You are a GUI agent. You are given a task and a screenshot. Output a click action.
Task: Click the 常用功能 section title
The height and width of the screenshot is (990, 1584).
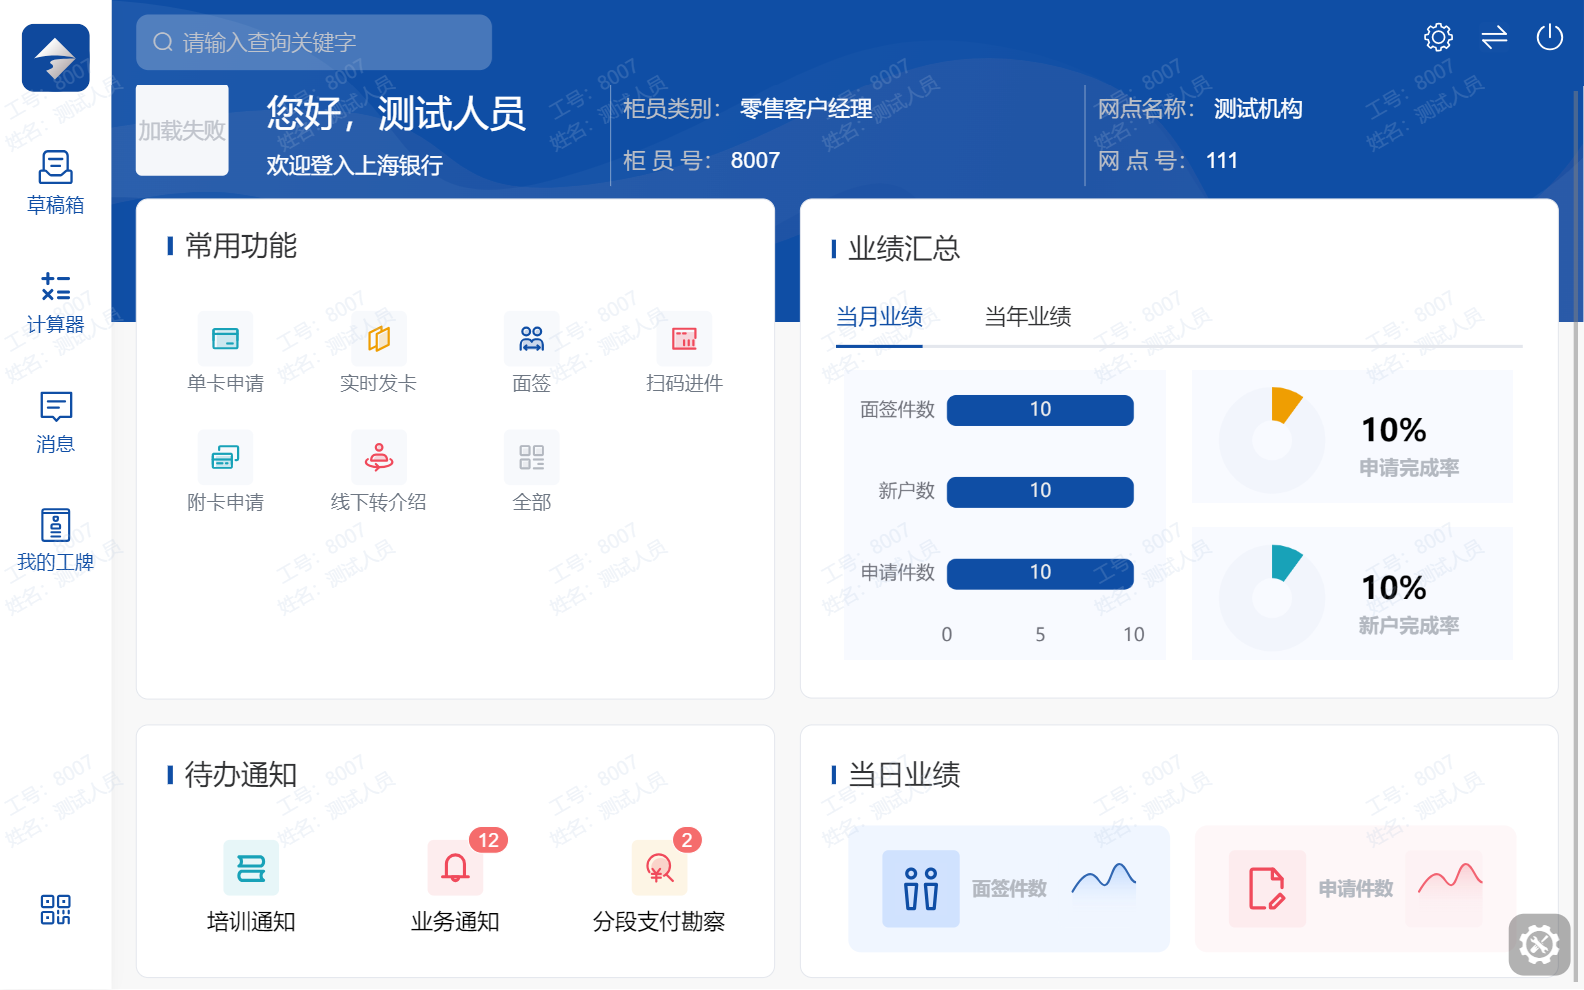(x=241, y=246)
